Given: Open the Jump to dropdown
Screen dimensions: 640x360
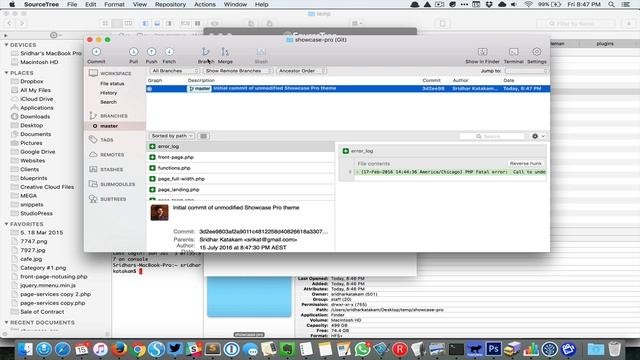Looking at the screenshot, I should [x=526, y=71].
